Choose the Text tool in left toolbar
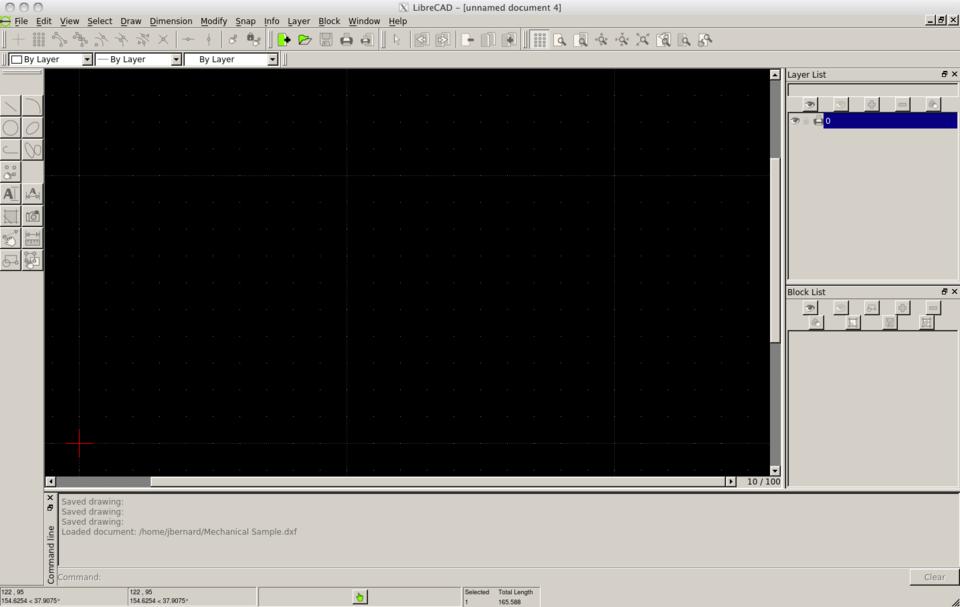 pyautogui.click(x=10, y=194)
